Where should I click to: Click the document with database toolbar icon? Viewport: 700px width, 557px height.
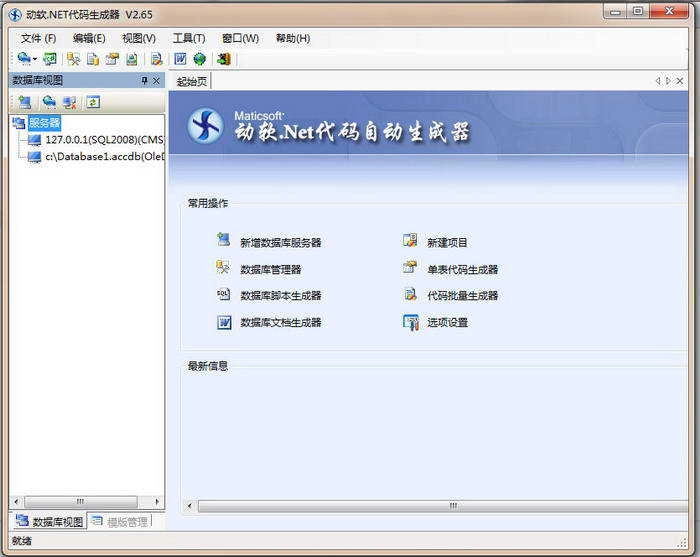92,59
